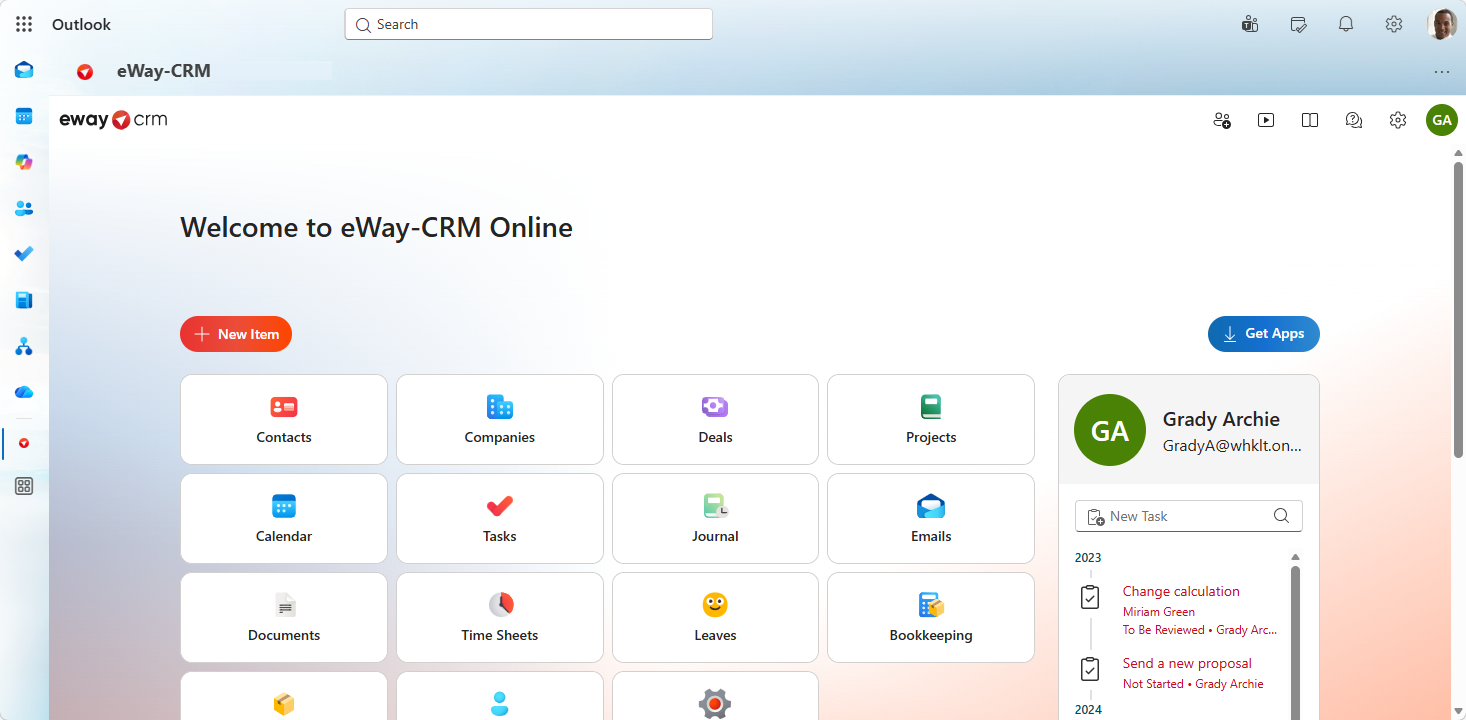Open Mail in Outlook sidebar

[24, 70]
